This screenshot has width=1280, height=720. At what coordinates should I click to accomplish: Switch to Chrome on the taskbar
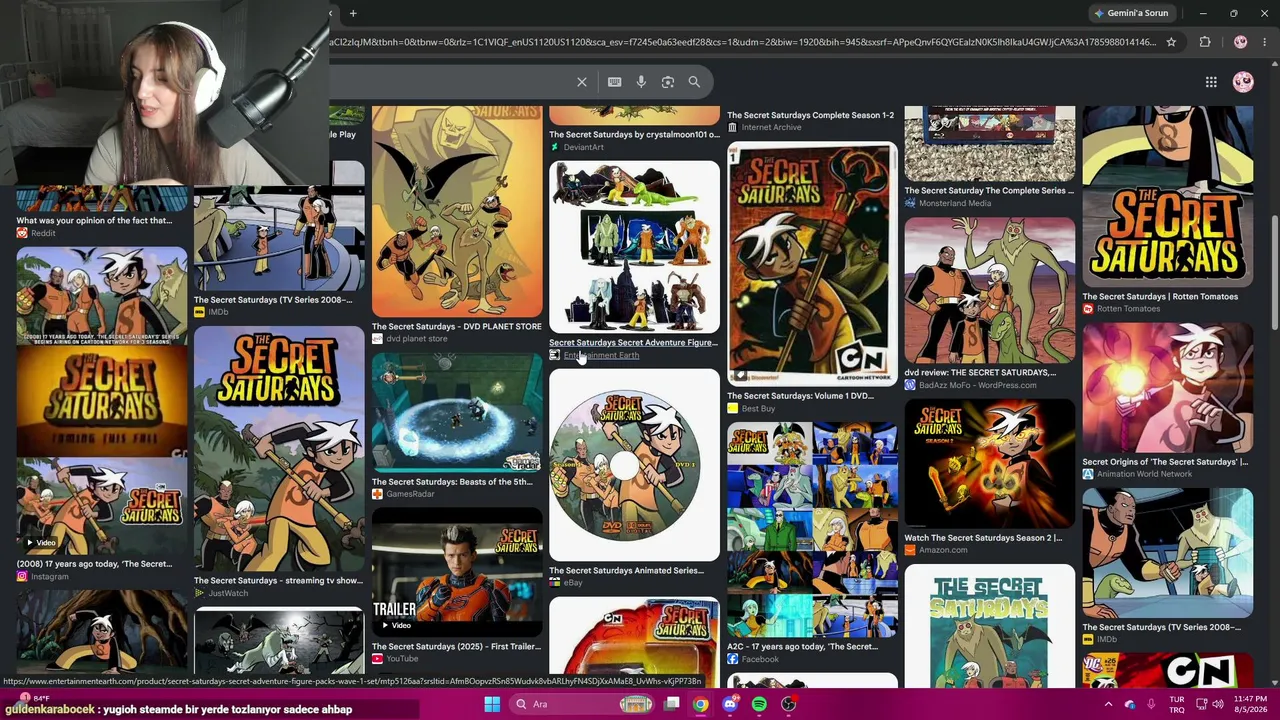point(701,704)
